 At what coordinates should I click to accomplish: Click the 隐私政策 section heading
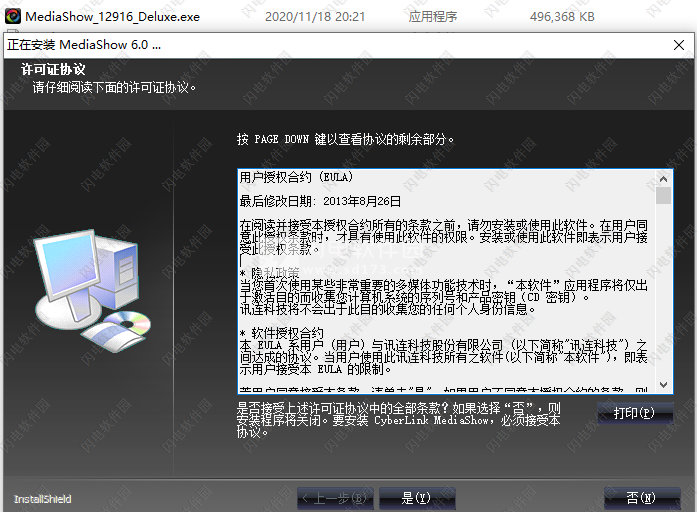click(270, 272)
